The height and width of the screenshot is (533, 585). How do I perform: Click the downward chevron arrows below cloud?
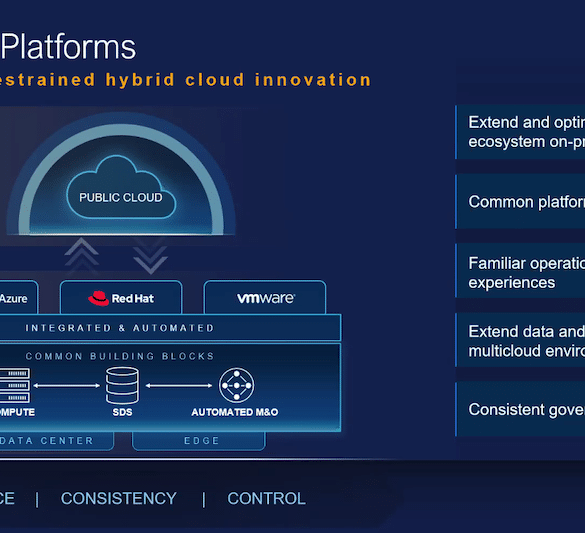tap(150, 256)
